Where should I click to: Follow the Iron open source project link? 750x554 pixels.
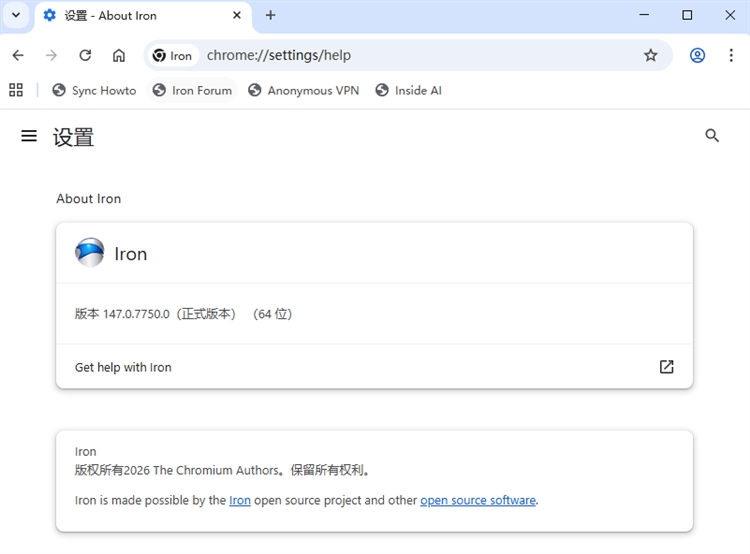coord(240,500)
